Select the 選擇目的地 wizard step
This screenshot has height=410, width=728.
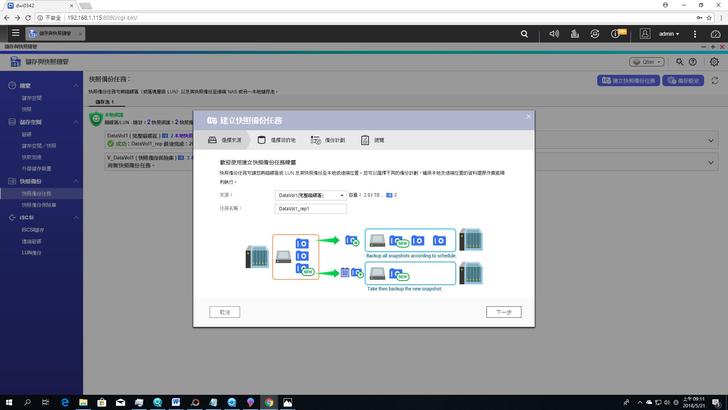click(x=275, y=140)
